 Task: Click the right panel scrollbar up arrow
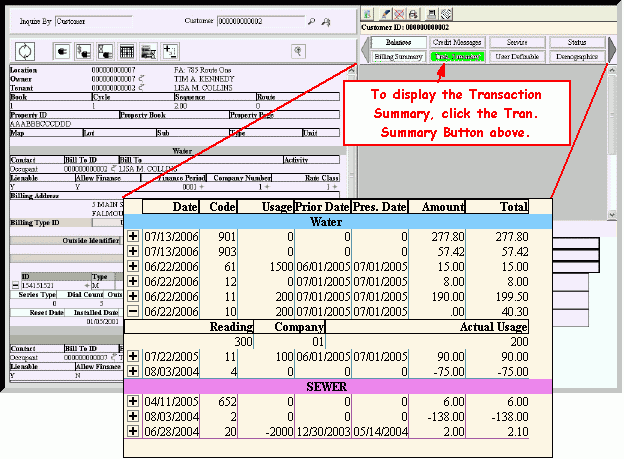point(612,70)
